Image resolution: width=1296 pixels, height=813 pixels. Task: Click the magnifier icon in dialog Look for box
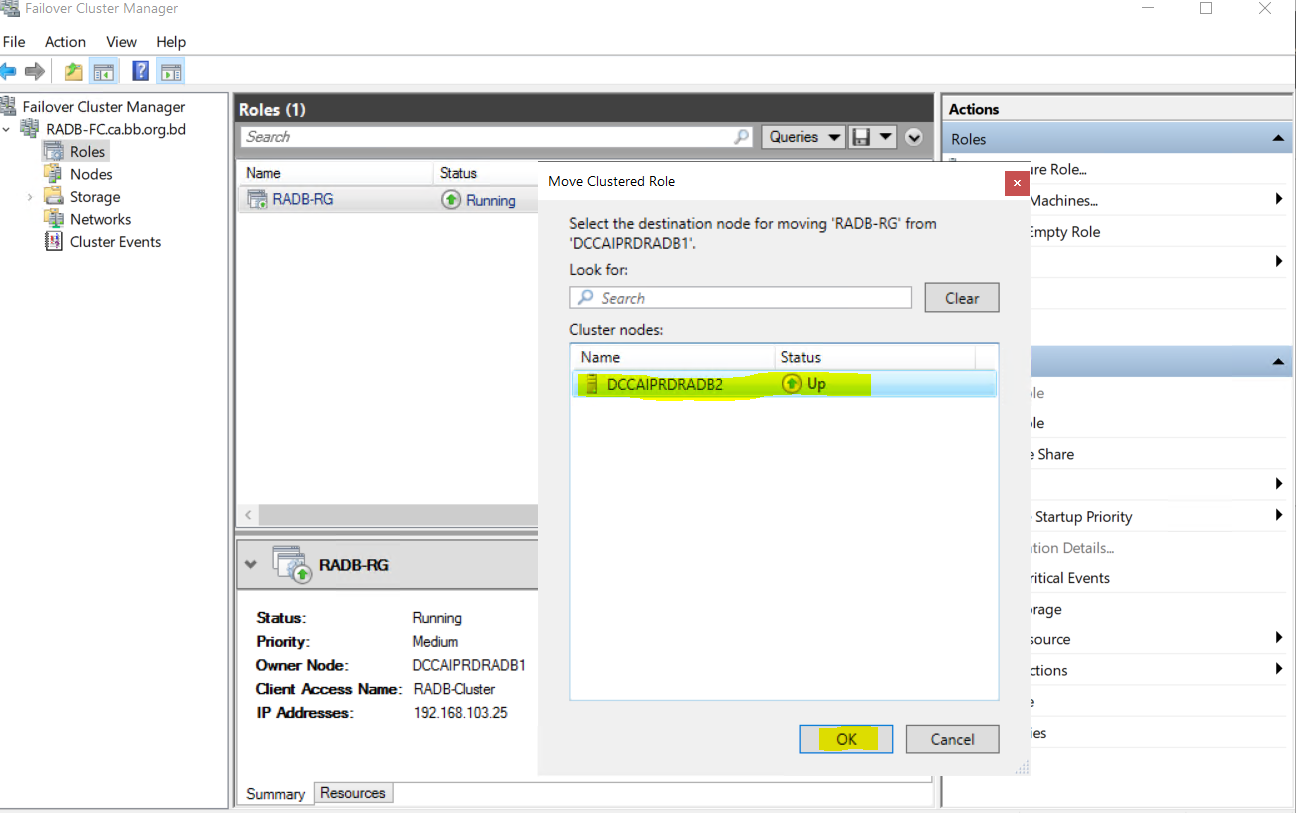point(586,298)
